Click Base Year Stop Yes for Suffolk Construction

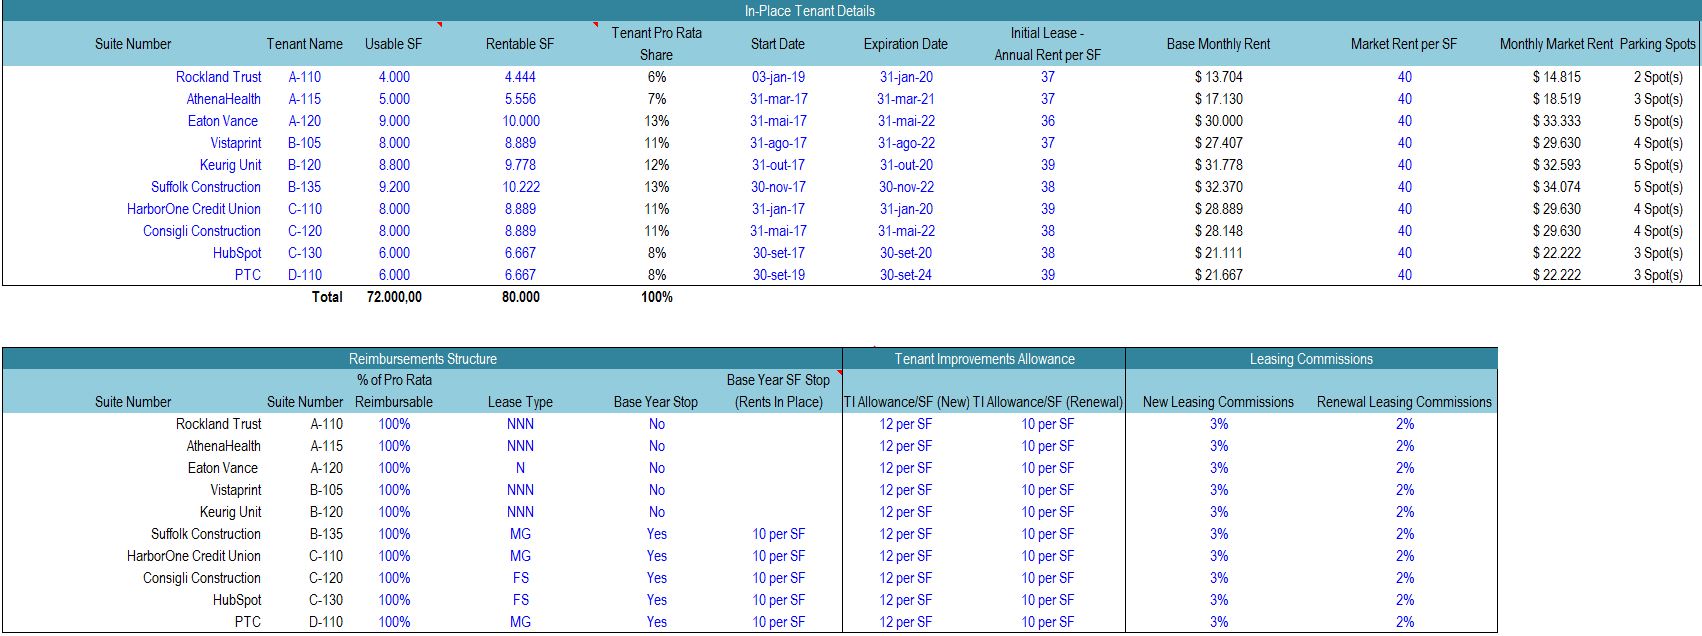[656, 534]
